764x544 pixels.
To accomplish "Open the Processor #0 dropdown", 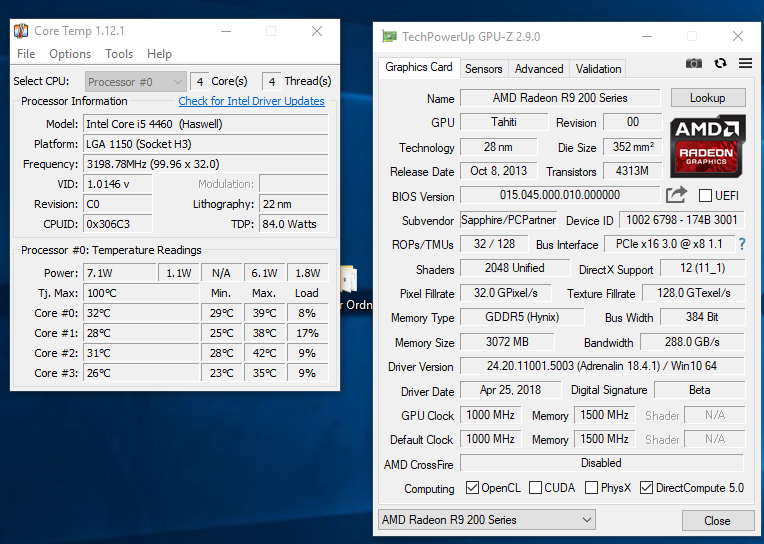I will [135, 81].
